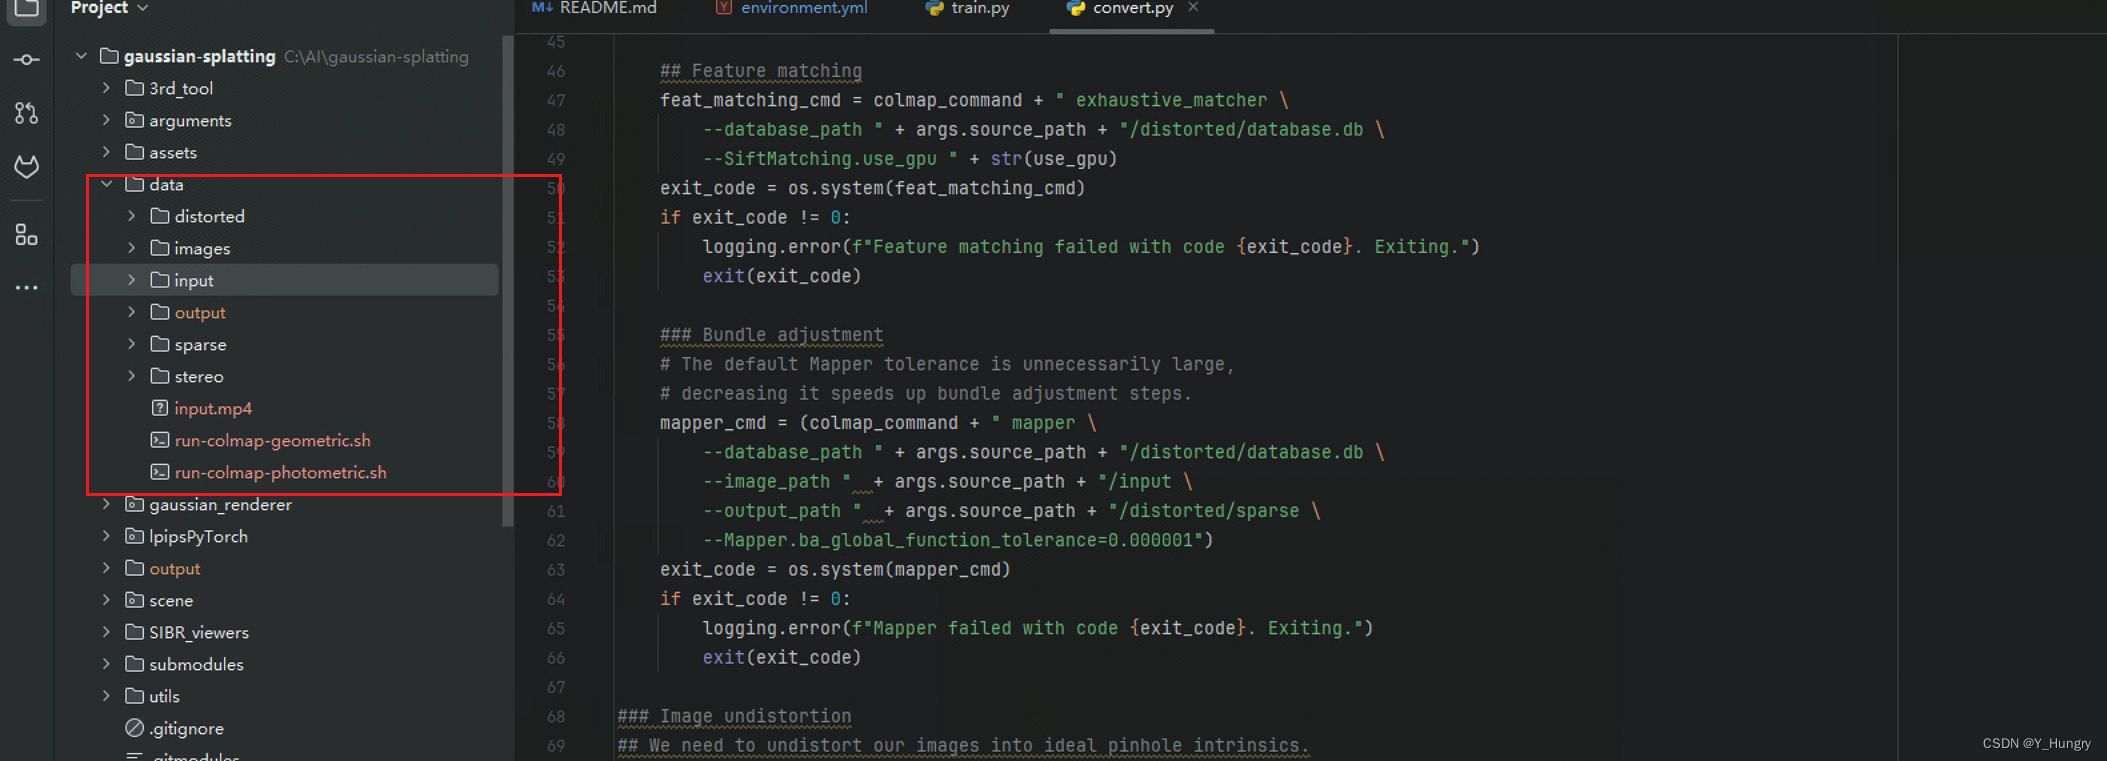
Task: Open the input.mp4 file
Action: click(x=212, y=408)
